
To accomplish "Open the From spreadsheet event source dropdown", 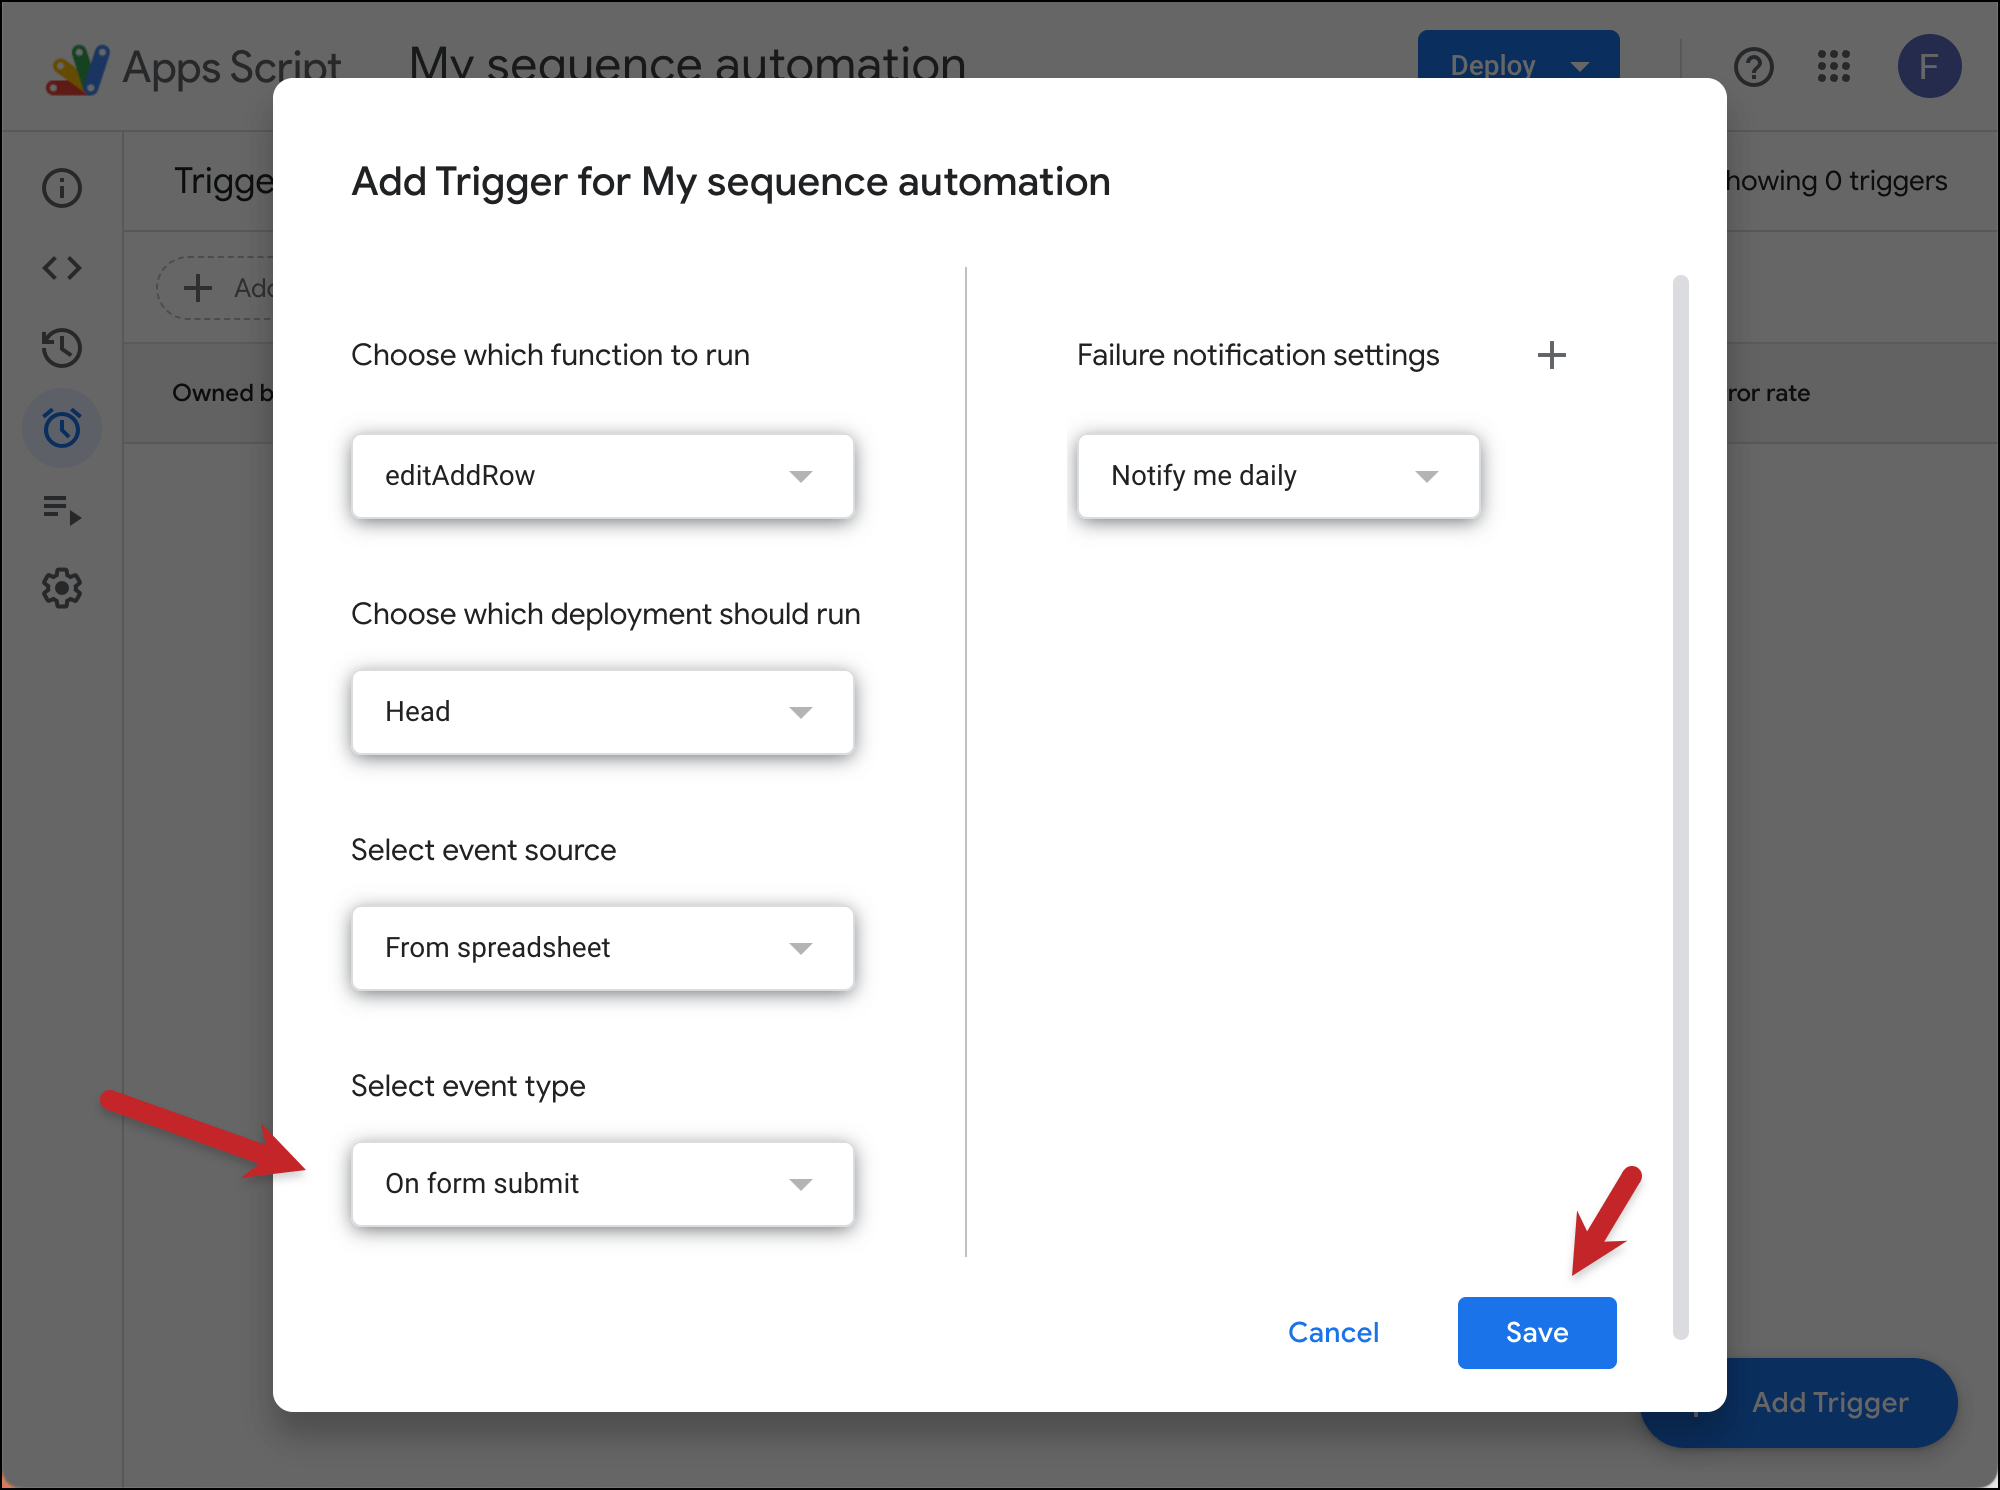I will click(602, 948).
